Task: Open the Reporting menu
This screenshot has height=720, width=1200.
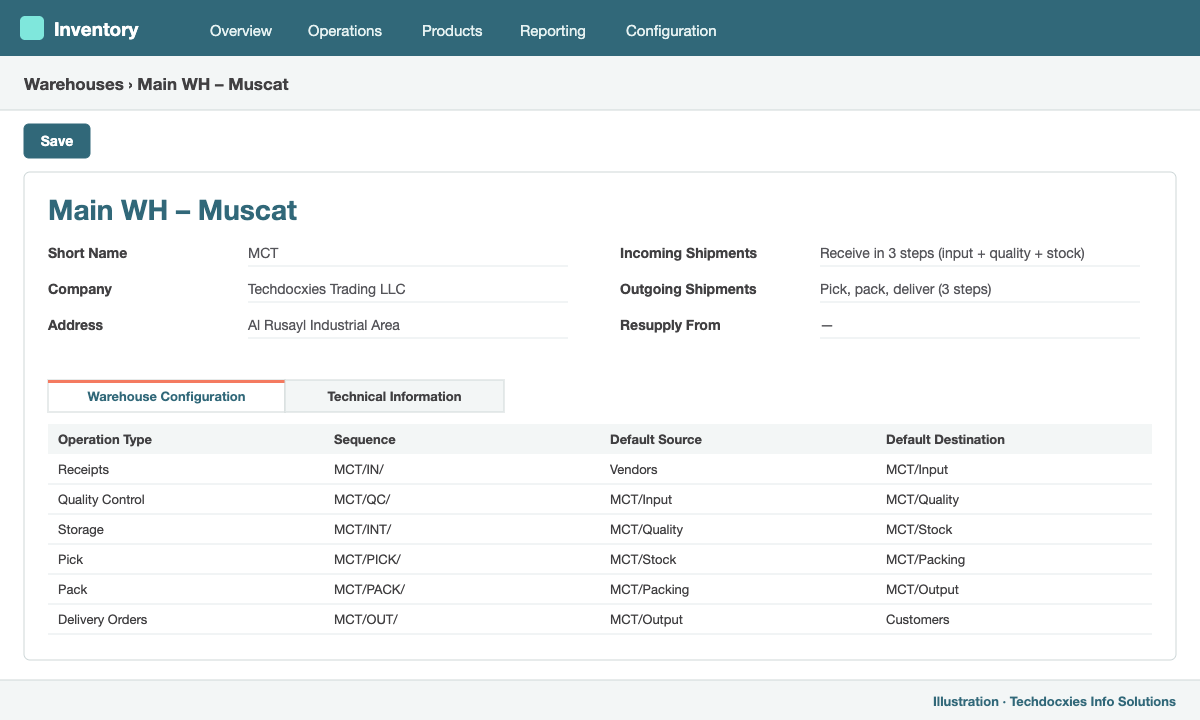Action: coord(553,31)
